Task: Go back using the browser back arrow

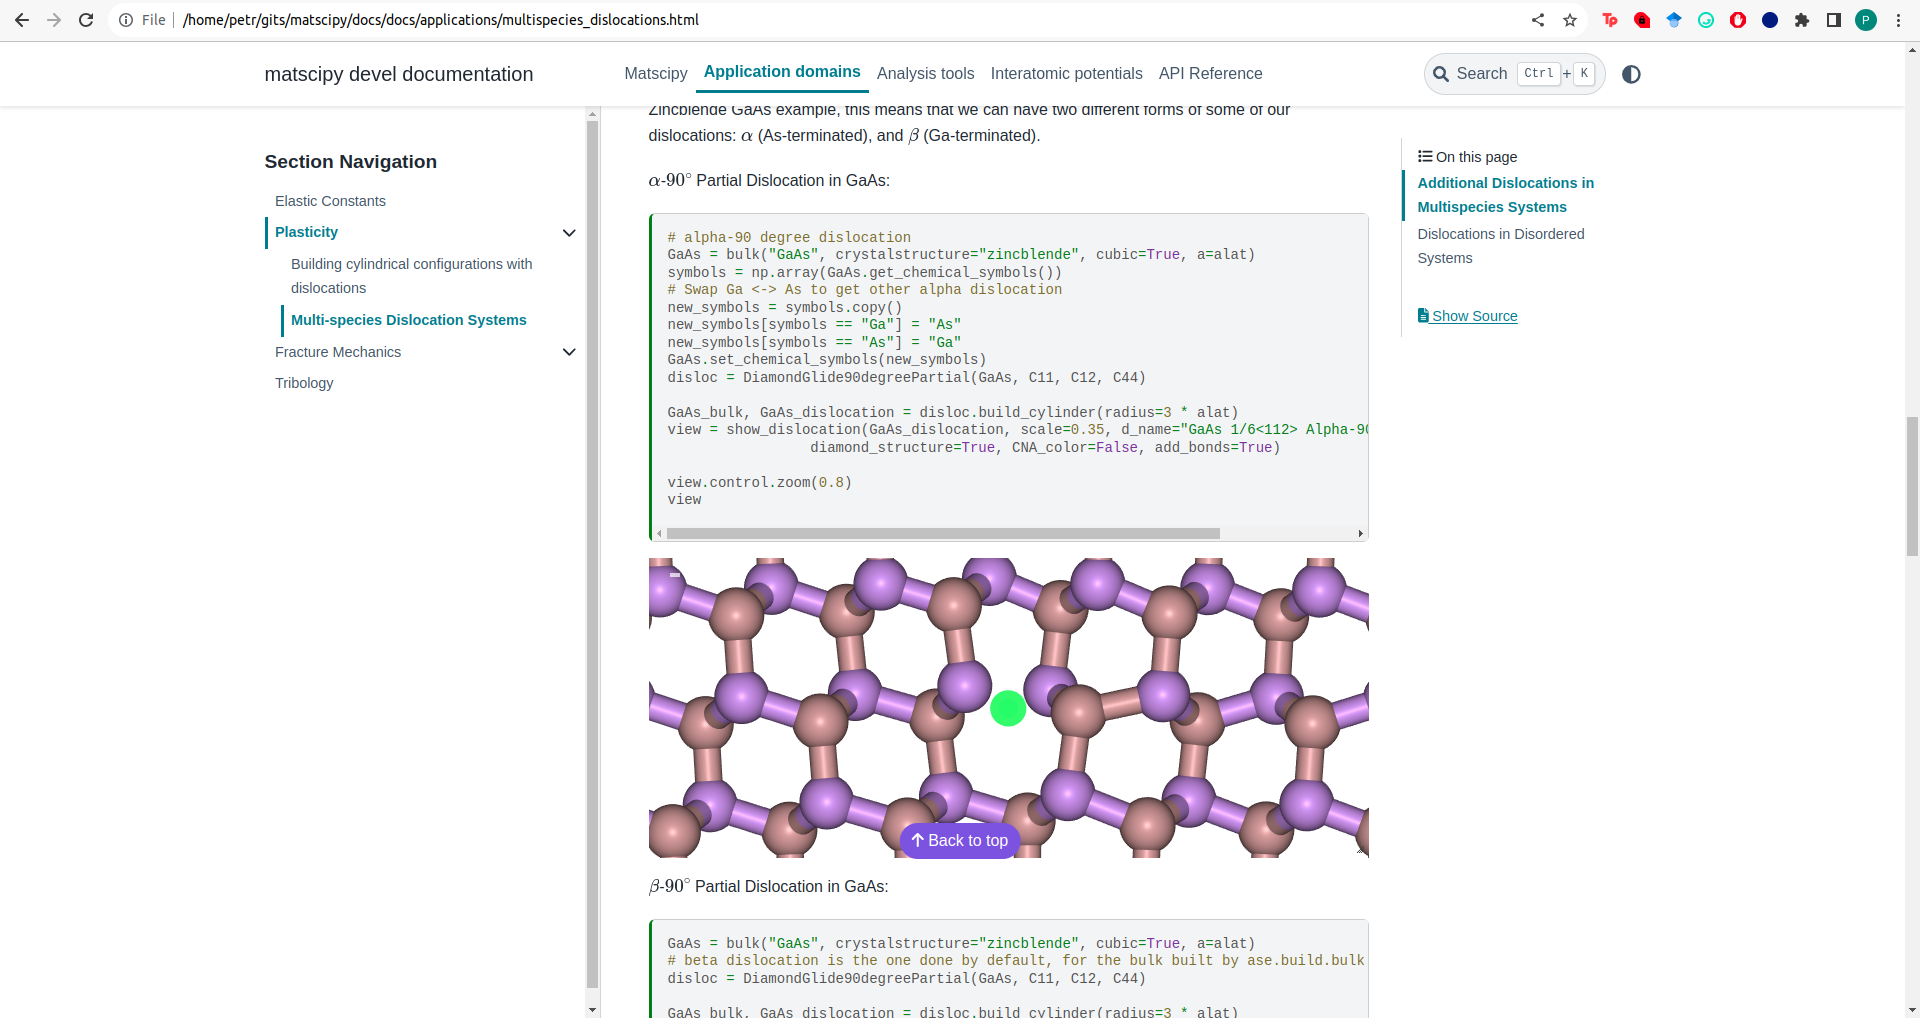Action: pyautogui.click(x=22, y=20)
